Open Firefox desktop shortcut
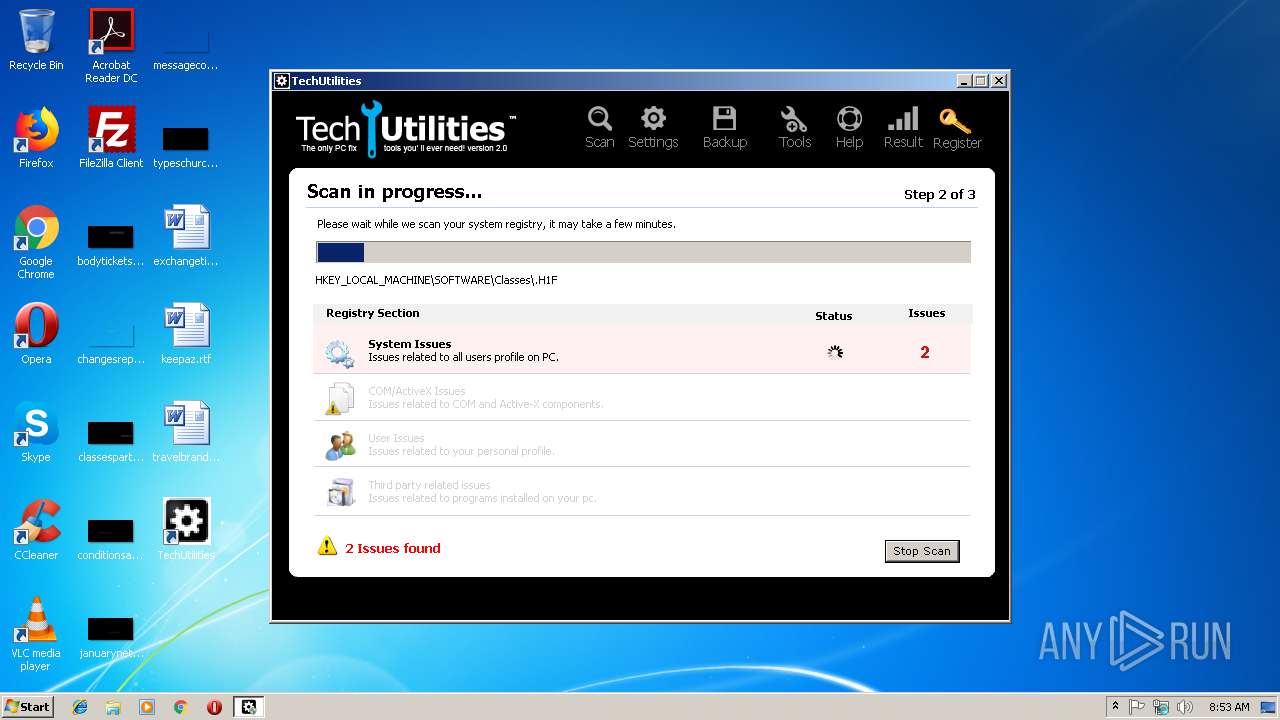1280x720 pixels. click(x=36, y=138)
